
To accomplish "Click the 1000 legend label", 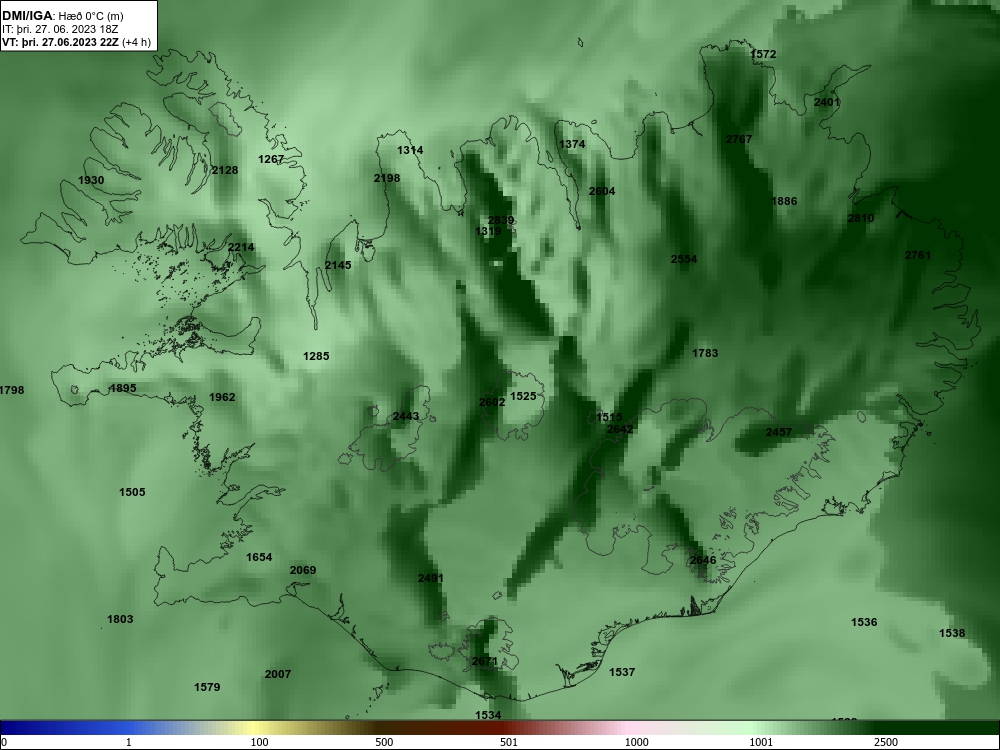I will tap(636, 742).
